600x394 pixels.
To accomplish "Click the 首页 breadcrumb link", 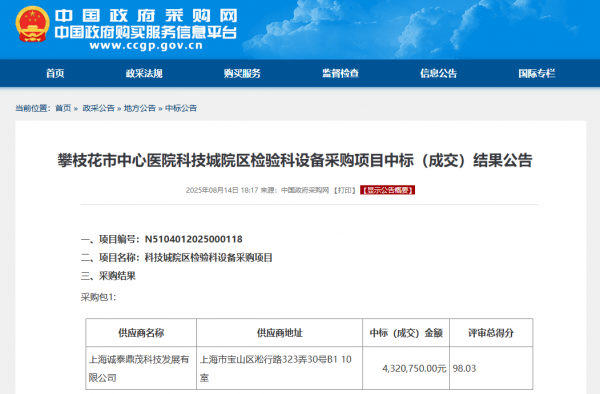I will pos(63,108).
